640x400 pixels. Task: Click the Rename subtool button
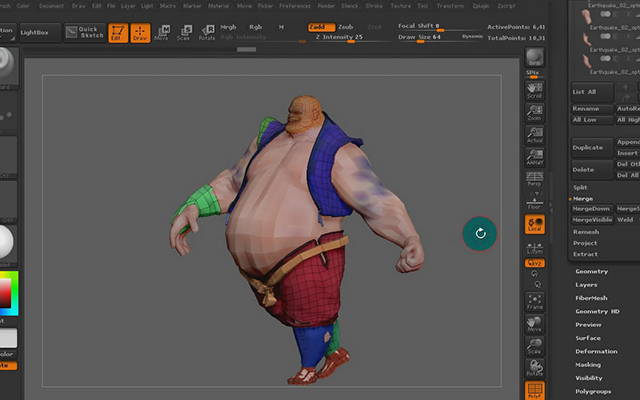point(592,109)
